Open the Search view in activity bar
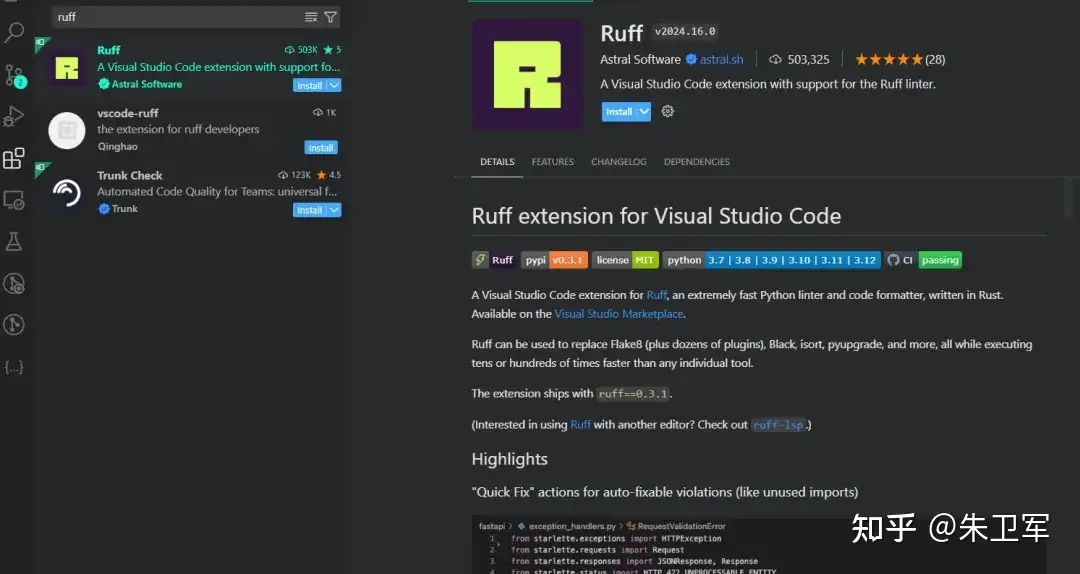This screenshot has width=1080, height=574. tap(14, 32)
